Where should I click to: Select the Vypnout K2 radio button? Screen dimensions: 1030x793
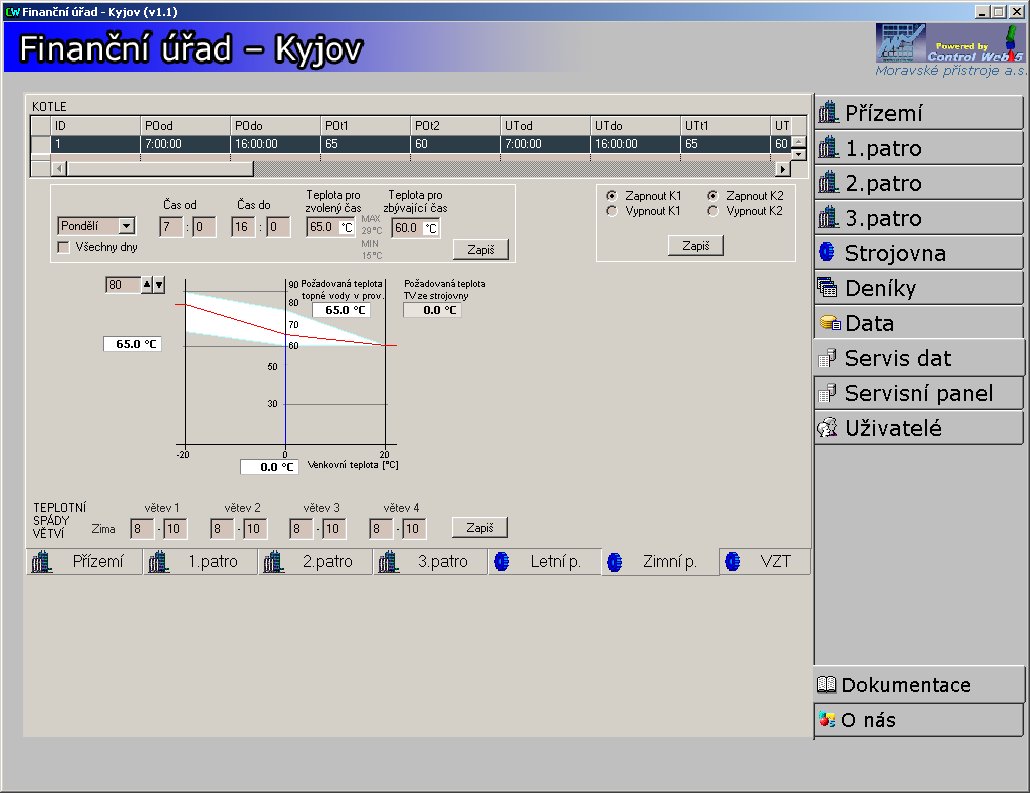click(x=713, y=211)
